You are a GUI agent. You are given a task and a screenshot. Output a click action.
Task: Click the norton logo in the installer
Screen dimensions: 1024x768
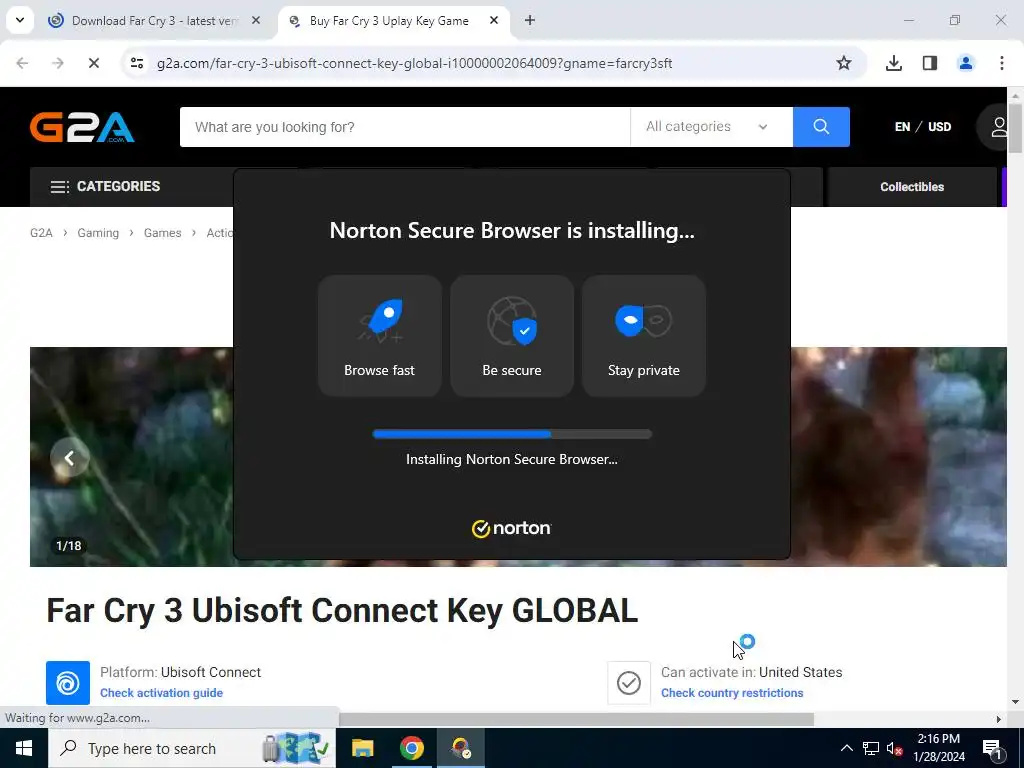(511, 528)
